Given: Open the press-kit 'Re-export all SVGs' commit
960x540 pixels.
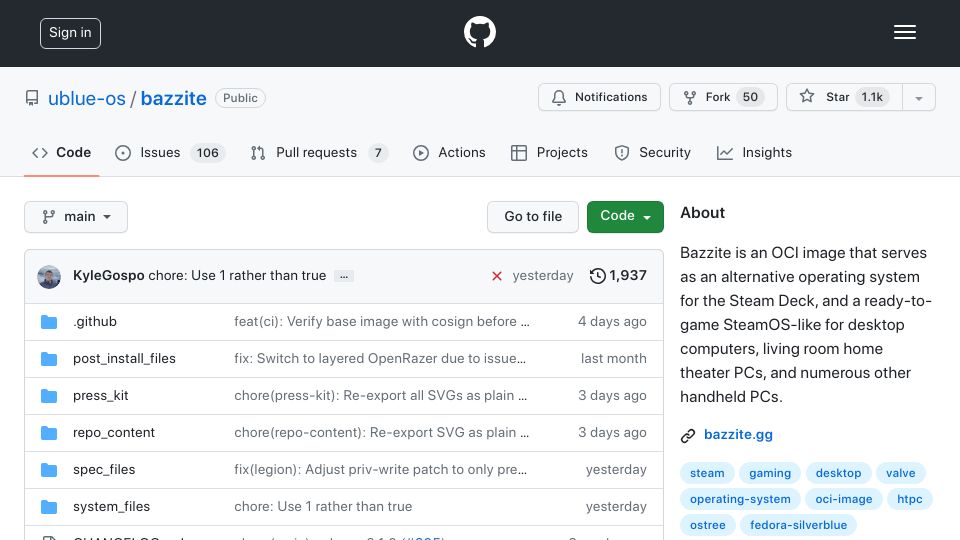Looking at the screenshot, I should (380, 396).
